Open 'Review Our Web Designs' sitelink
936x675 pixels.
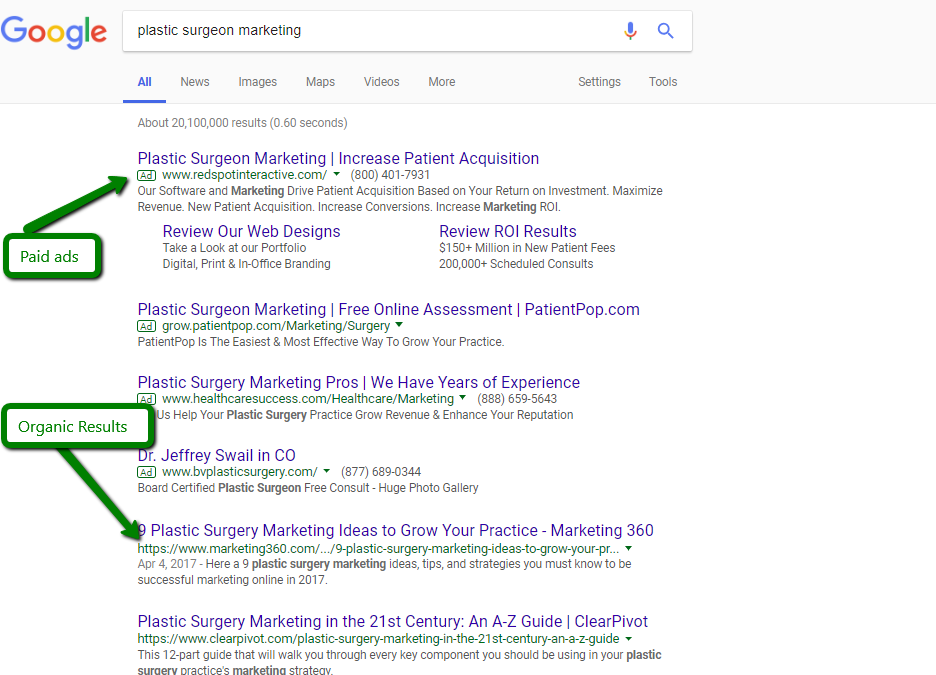click(x=251, y=232)
